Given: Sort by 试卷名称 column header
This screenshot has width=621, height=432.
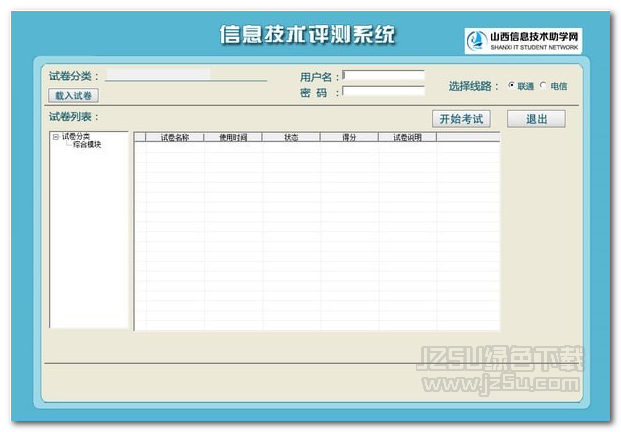Looking at the screenshot, I should [x=175, y=137].
